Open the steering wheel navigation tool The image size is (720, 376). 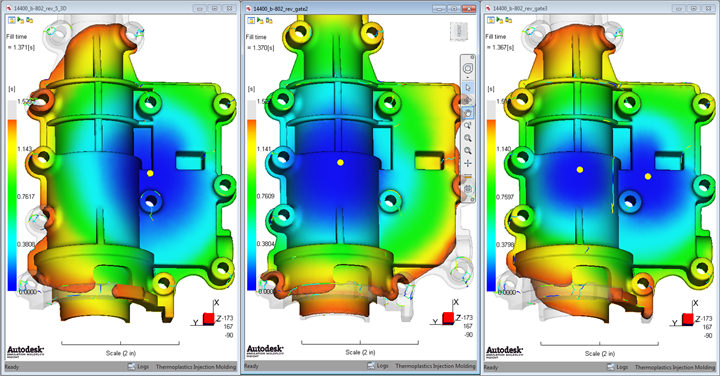pyautogui.click(x=467, y=68)
